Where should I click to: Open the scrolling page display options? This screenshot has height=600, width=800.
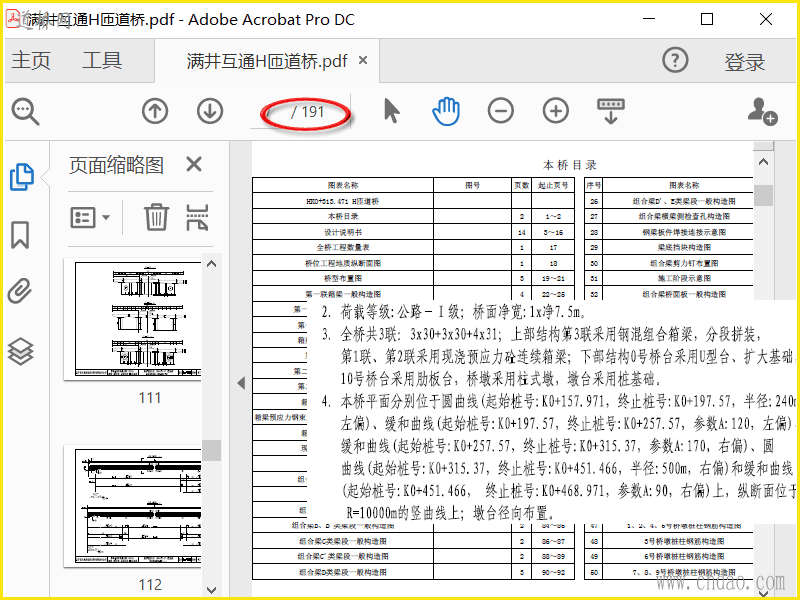coord(611,111)
